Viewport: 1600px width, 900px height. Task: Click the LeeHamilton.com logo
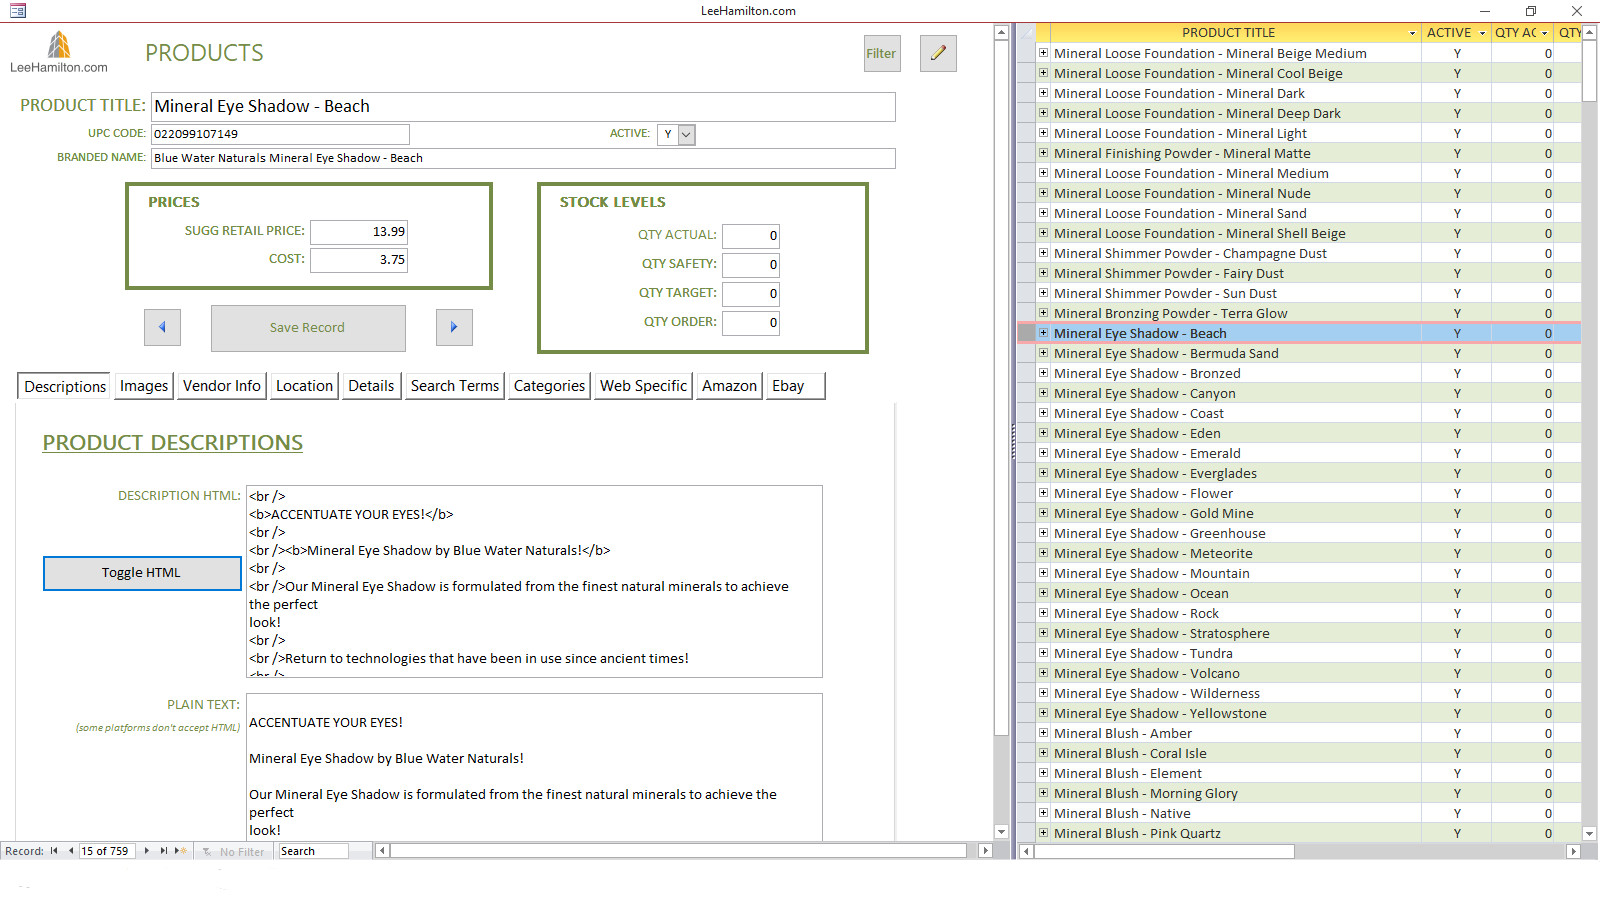coord(59,52)
